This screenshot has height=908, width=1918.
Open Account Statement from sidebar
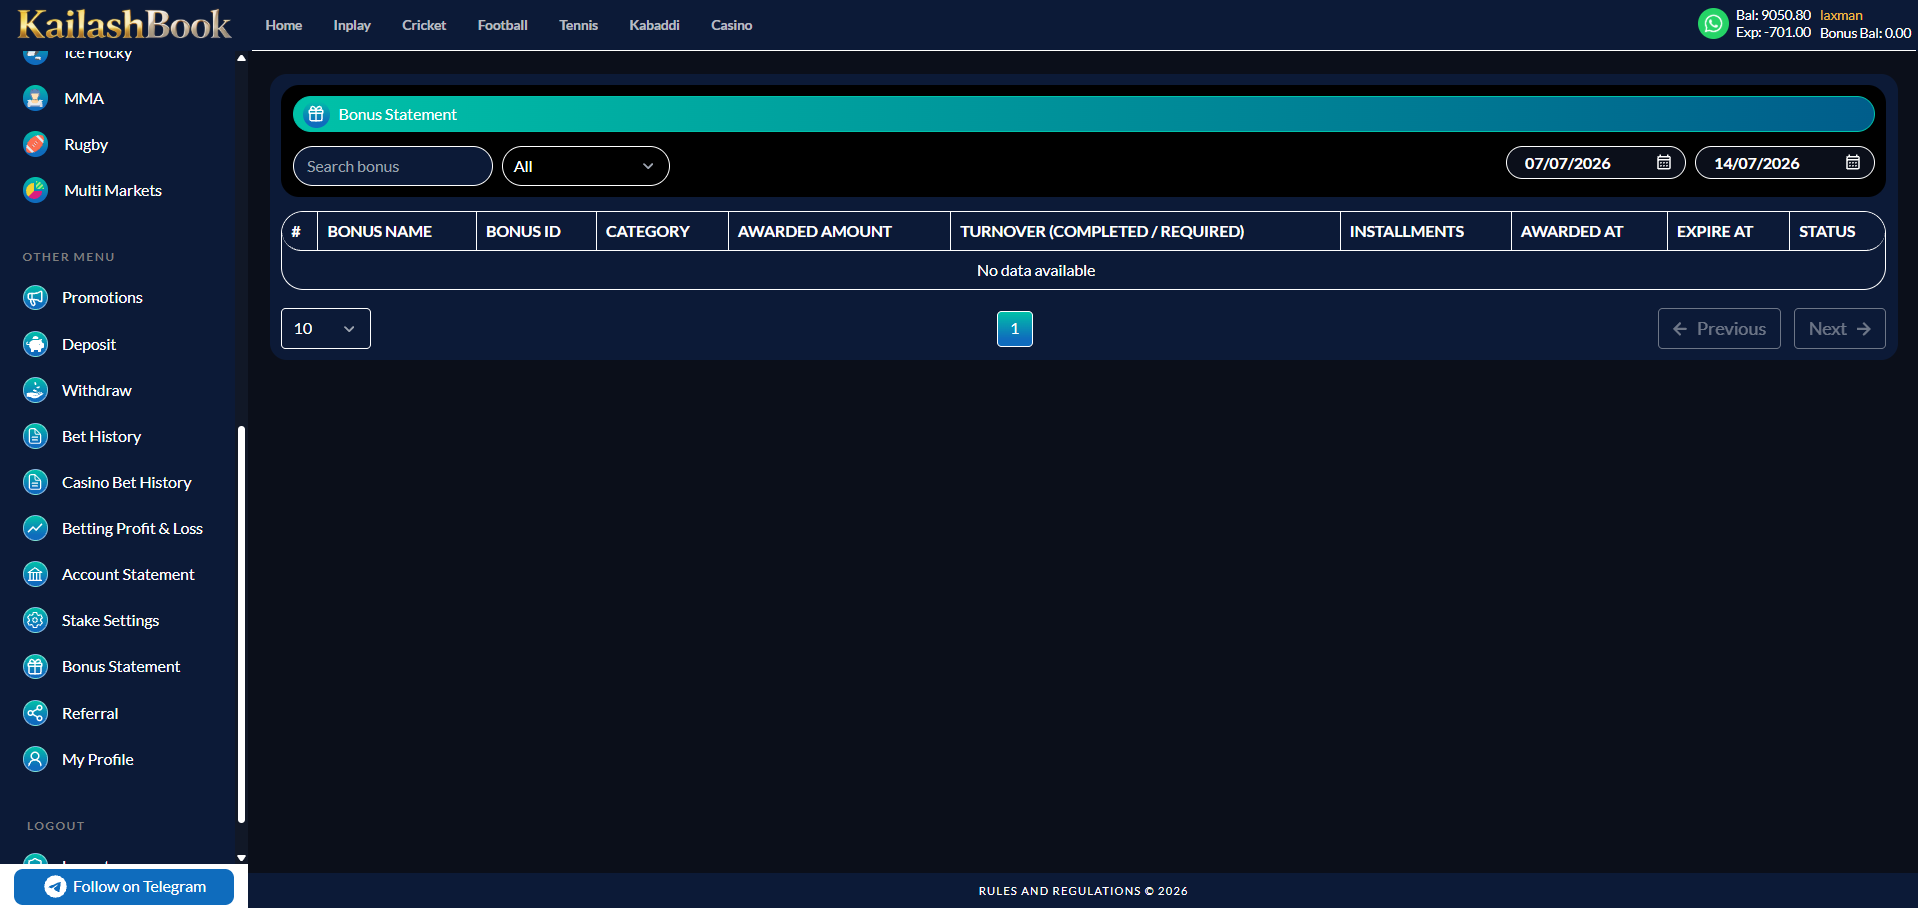[x=128, y=574]
